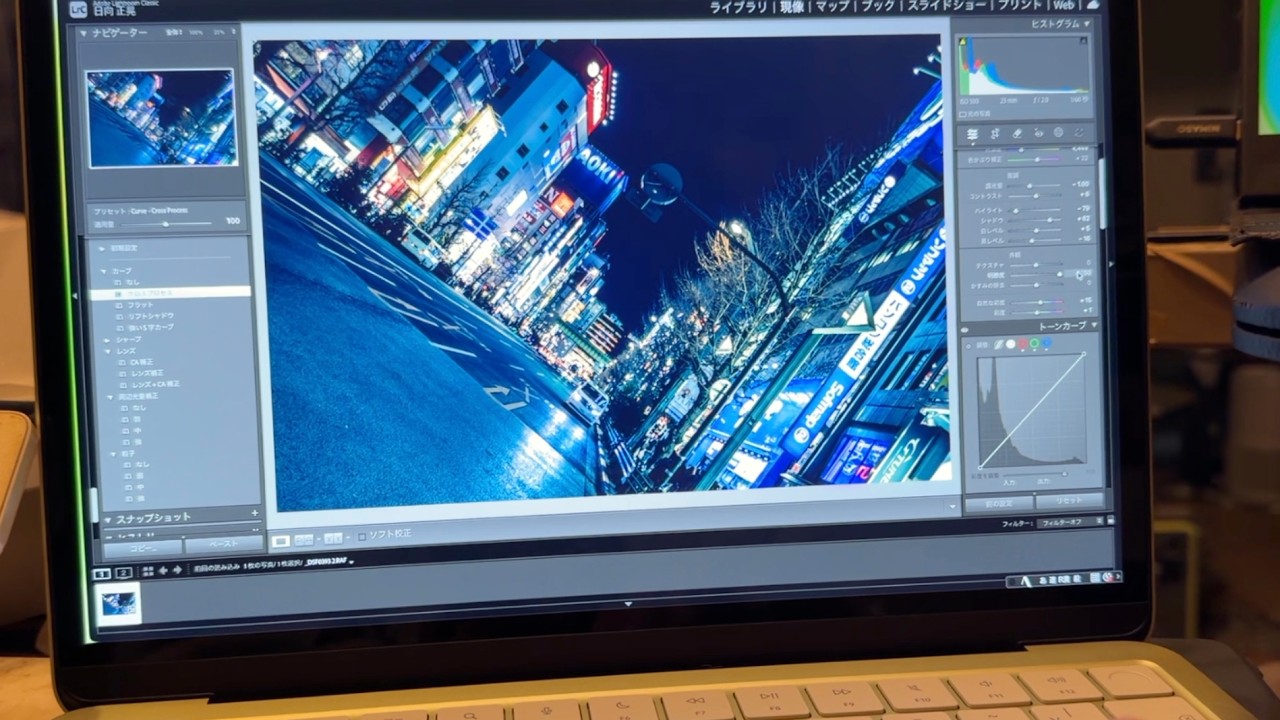Go forward with right arrow in filmstrip bar
The width and height of the screenshot is (1280, 720).
177,570
